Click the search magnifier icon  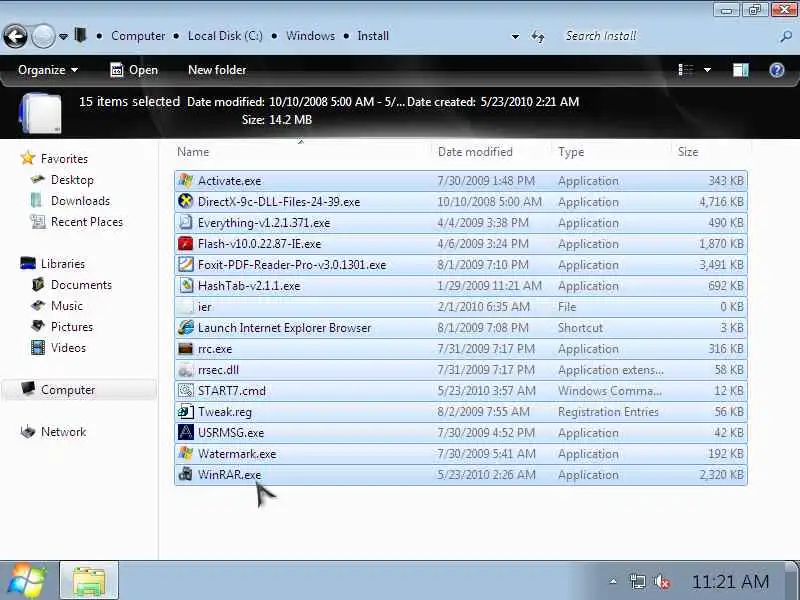coord(786,36)
